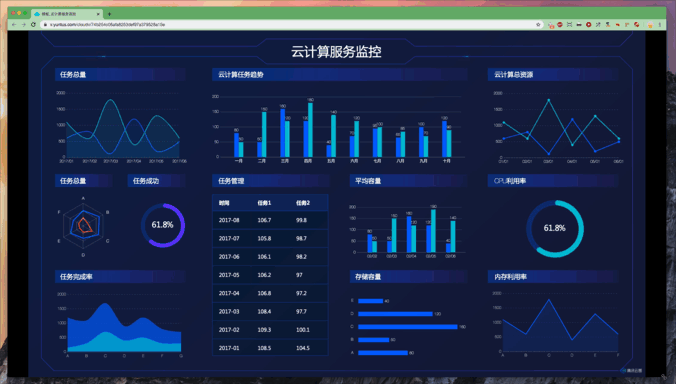Screen dimensions: 676x384
Task: Reload the page with the refresh icon
Action: coord(33,25)
